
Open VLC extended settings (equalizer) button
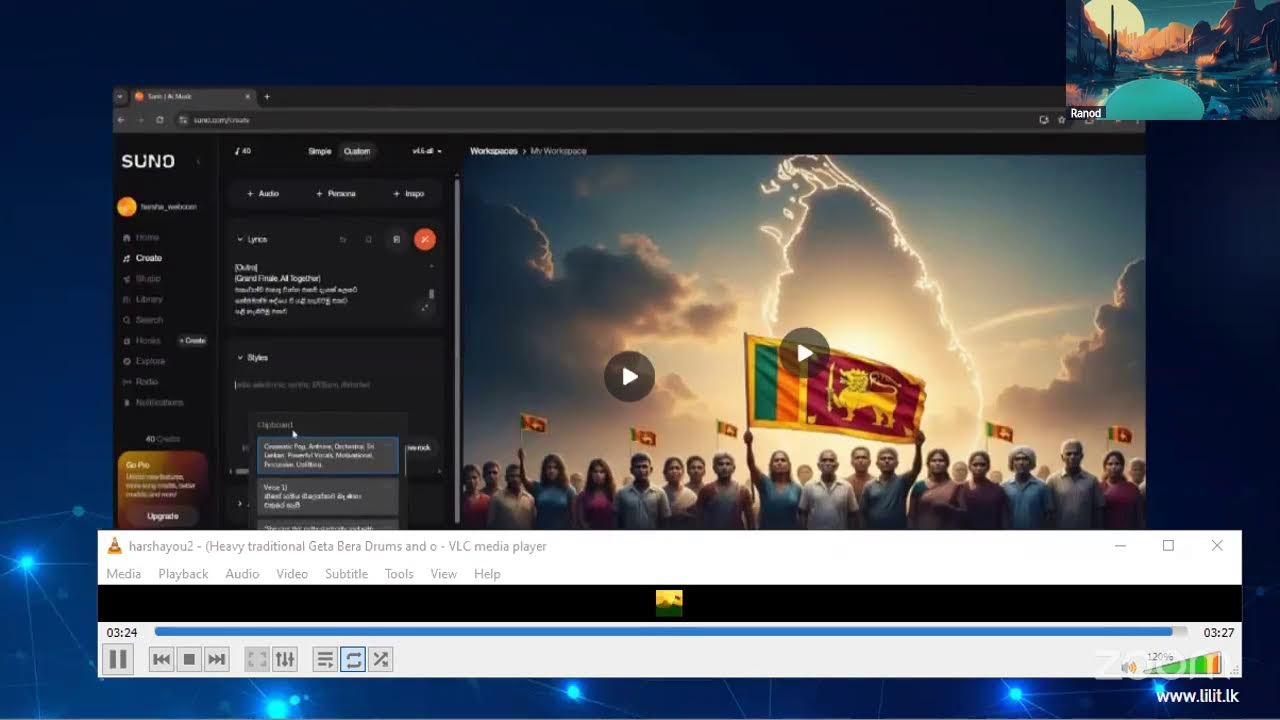[x=285, y=659]
